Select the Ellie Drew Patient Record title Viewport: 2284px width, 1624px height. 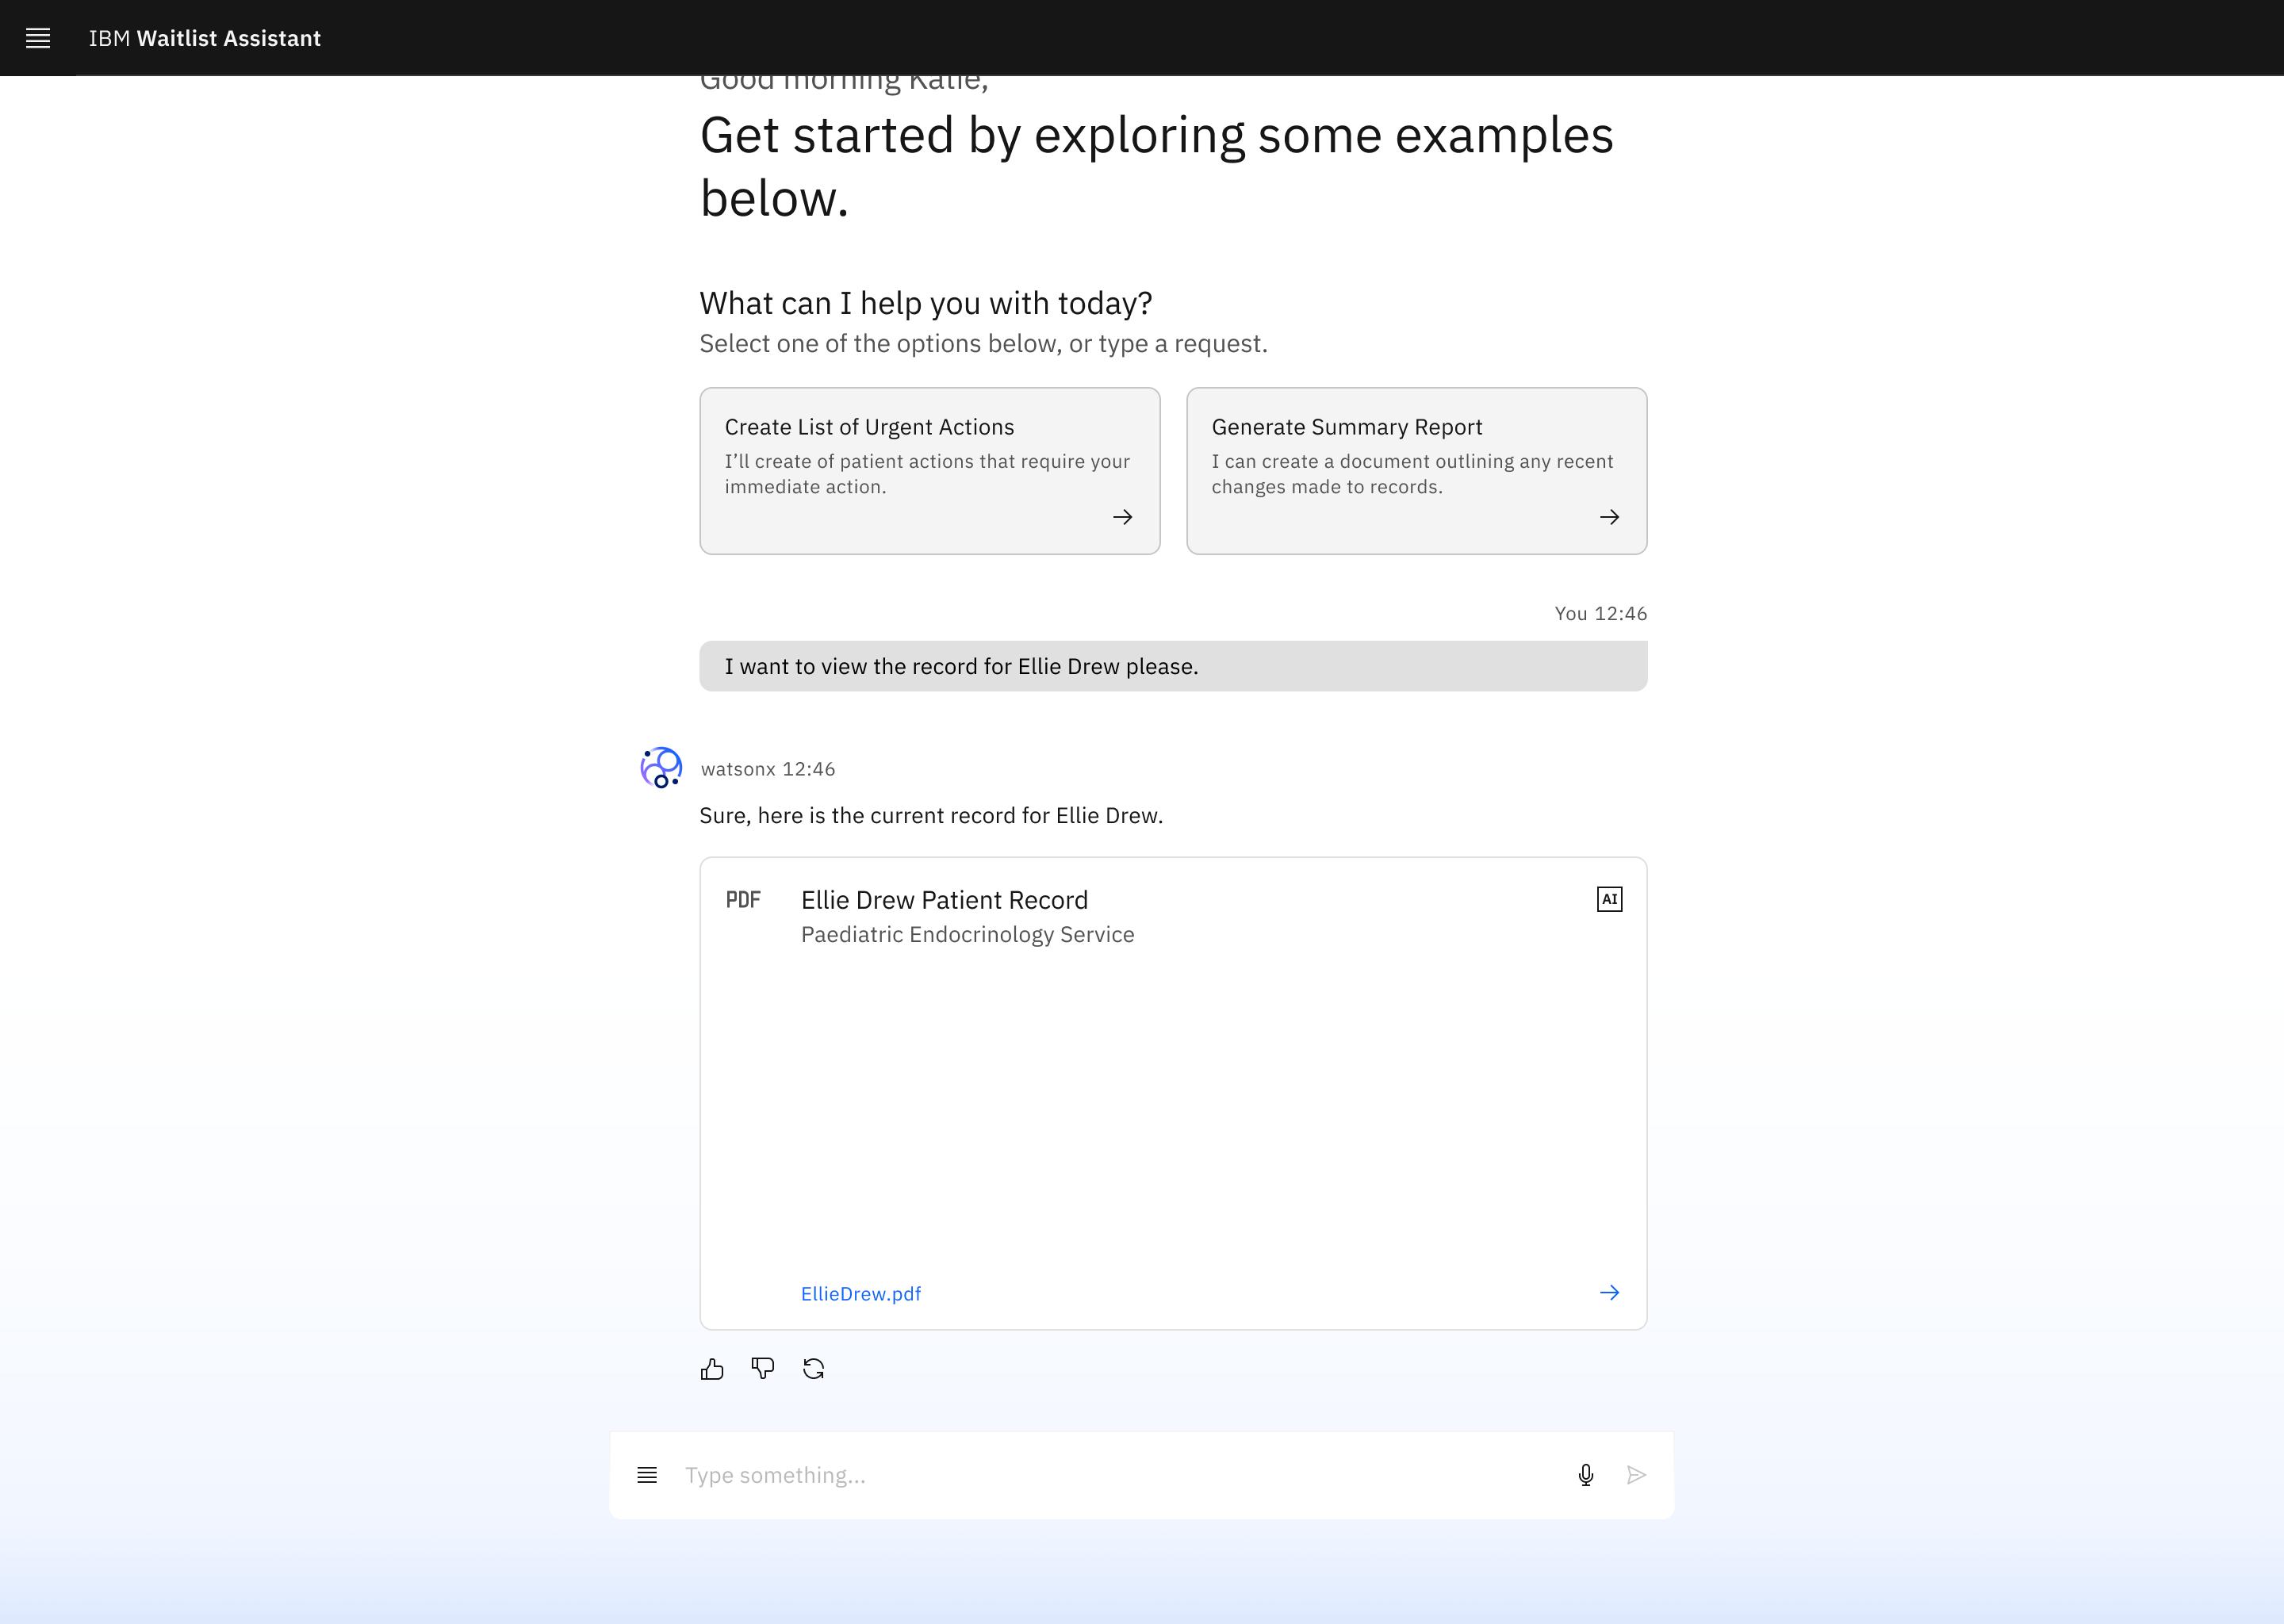tap(944, 900)
